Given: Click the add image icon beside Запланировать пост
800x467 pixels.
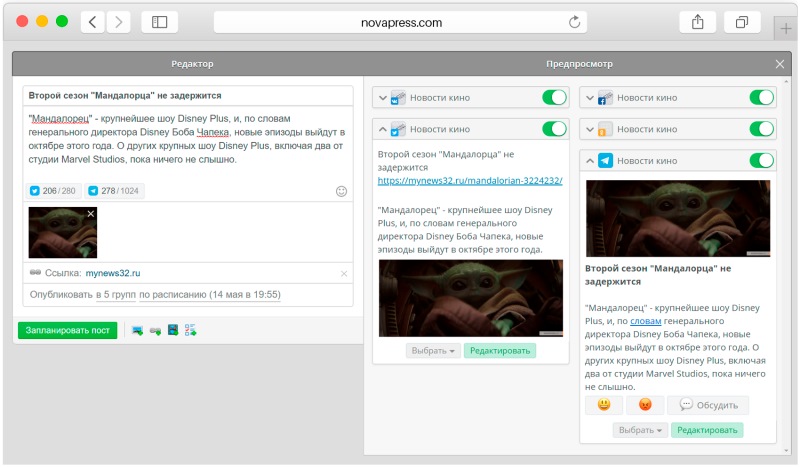Looking at the screenshot, I should [137, 331].
